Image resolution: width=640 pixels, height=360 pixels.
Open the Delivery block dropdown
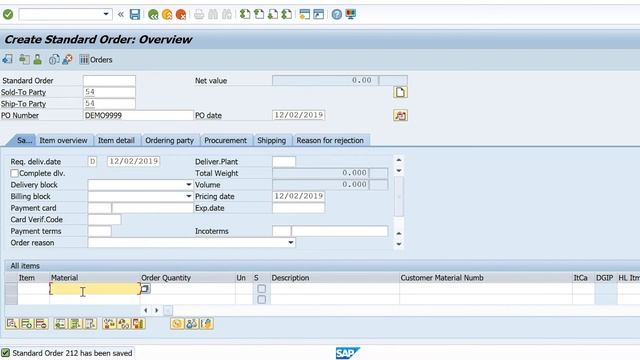[x=189, y=185]
